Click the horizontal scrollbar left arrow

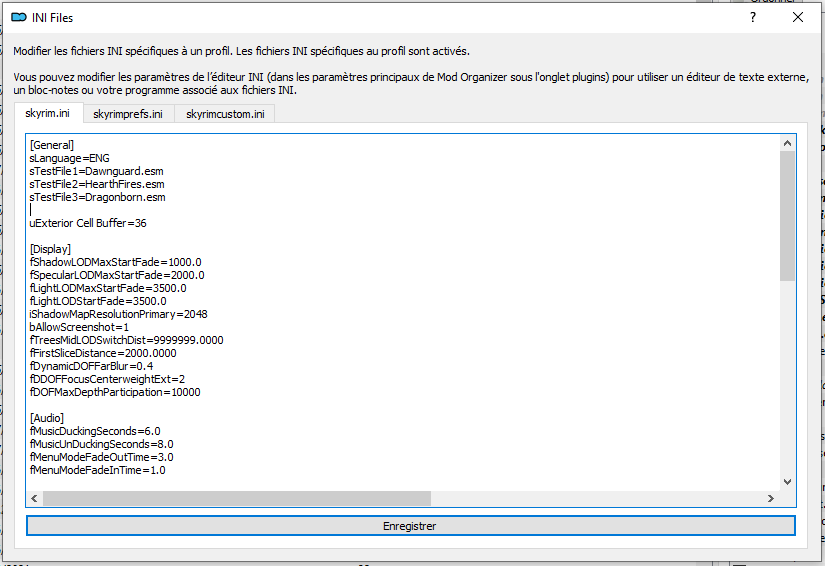pyautogui.click(x=35, y=498)
